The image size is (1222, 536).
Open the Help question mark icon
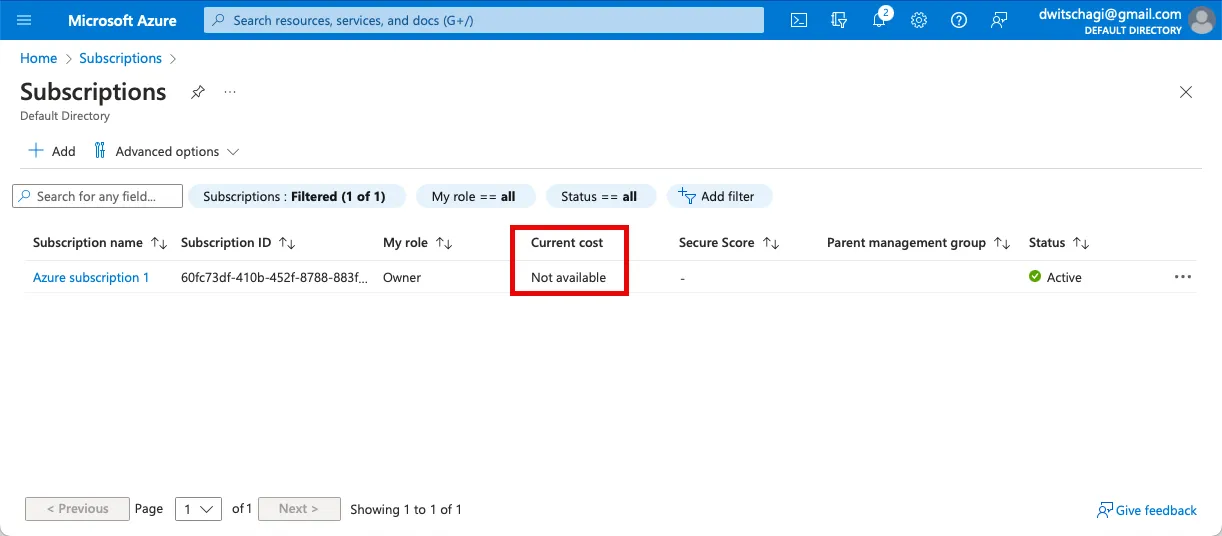point(959,20)
